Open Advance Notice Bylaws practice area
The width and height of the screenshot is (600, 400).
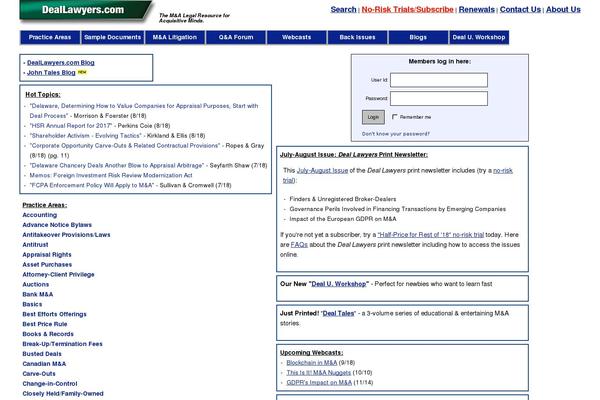pyautogui.click(x=57, y=225)
